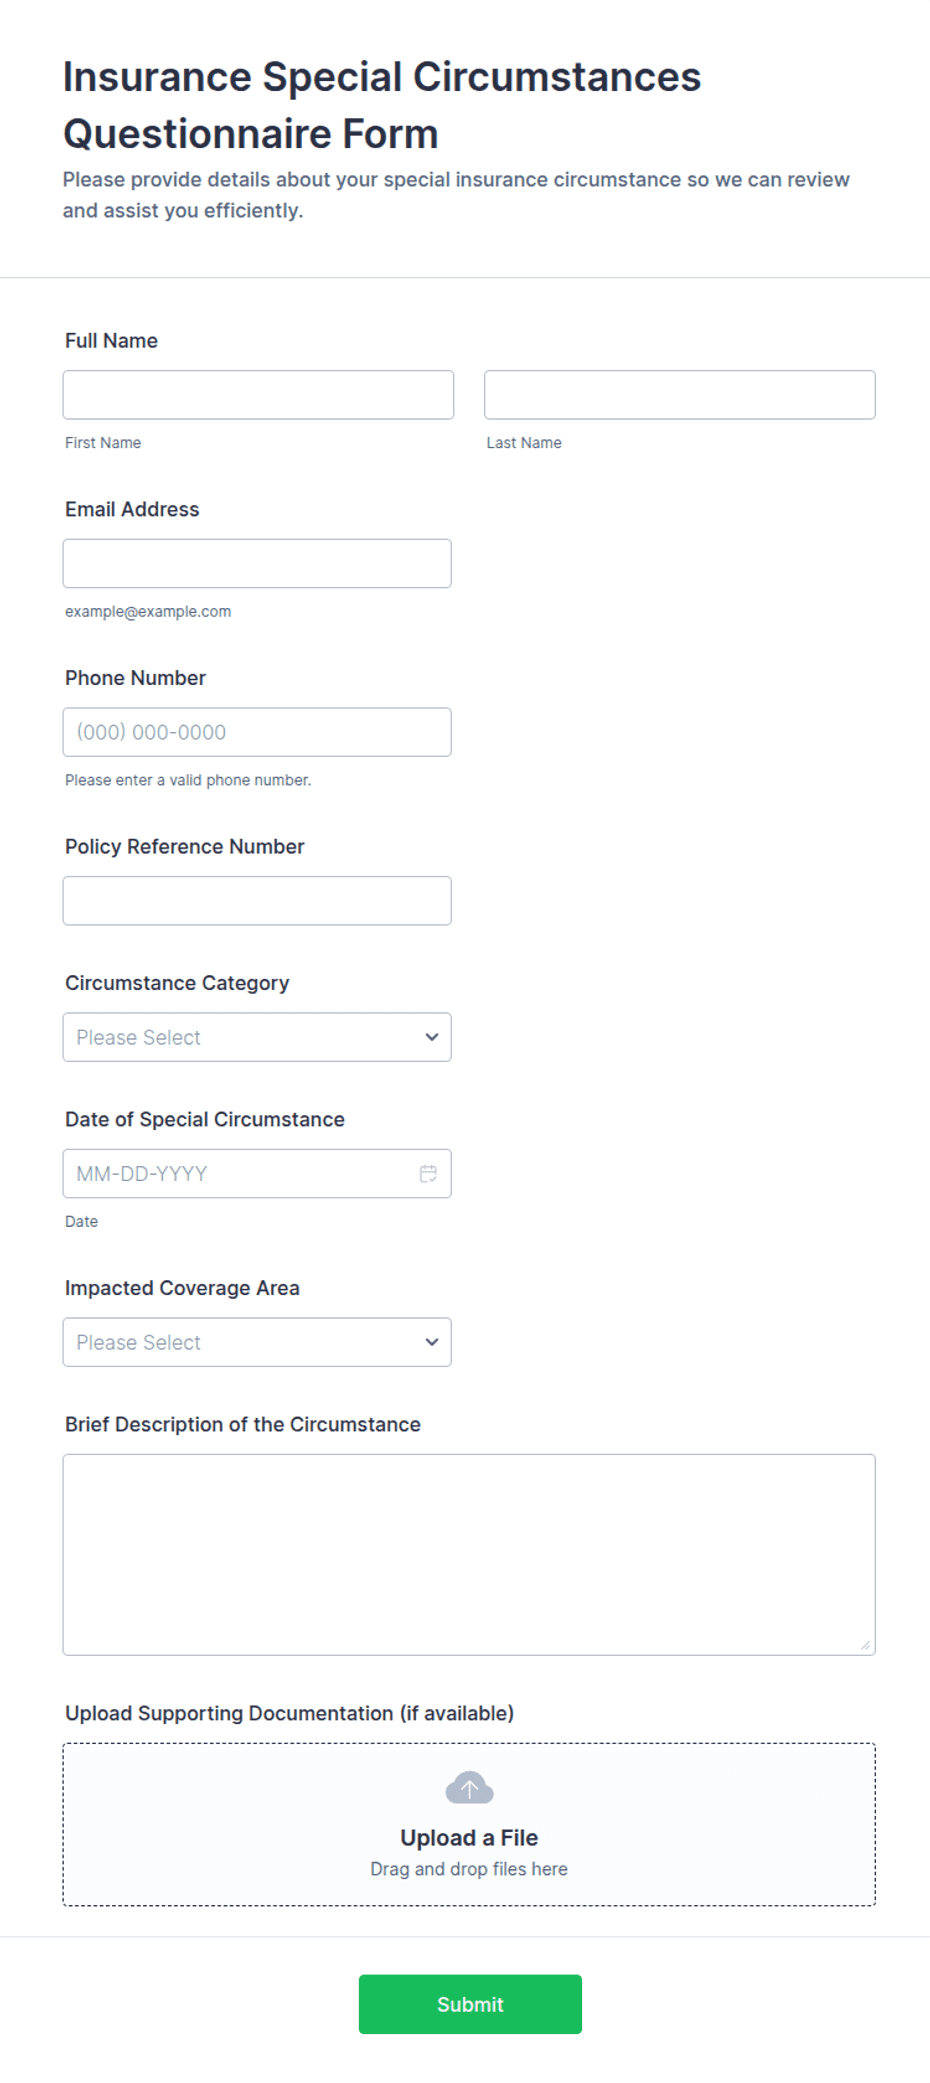930x2083 pixels.
Task: Submit the questionnaire form
Action: (470, 2004)
